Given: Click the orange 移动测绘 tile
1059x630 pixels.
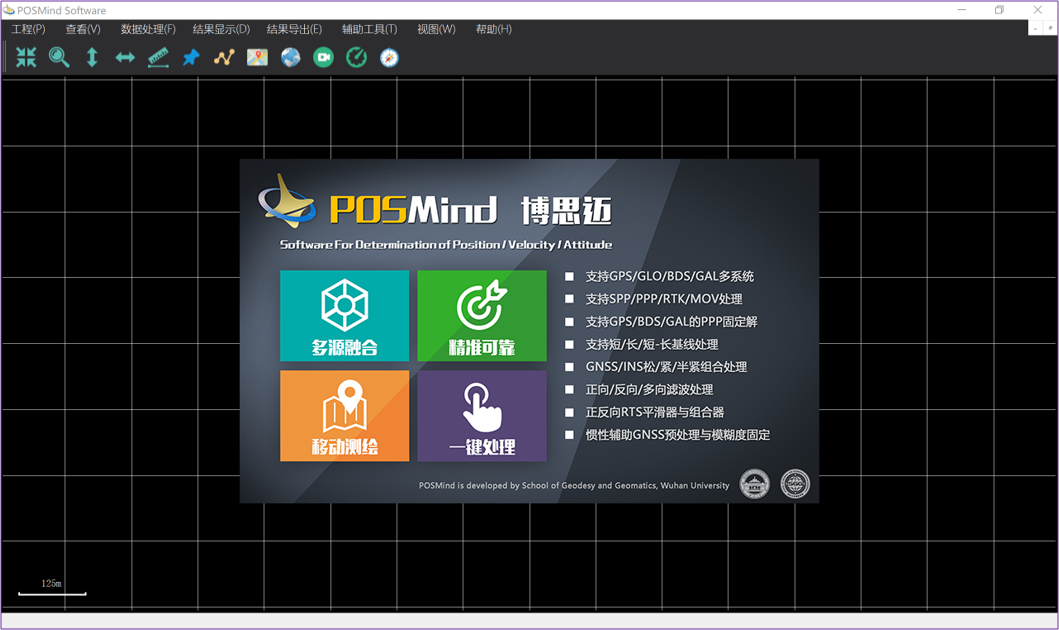Looking at the screenshot, I should pos(344,416).
